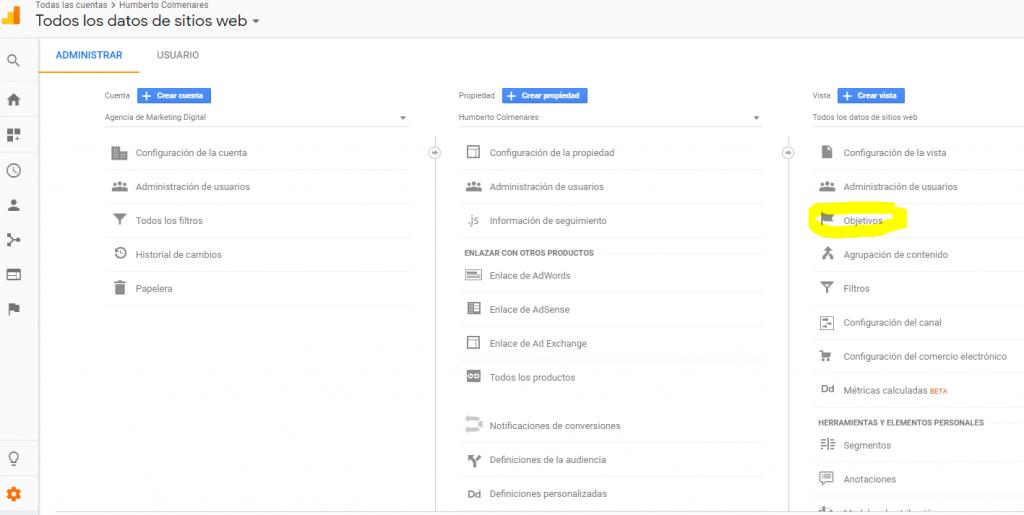Viewport: 1024px width, 515px height.
Task: Click Todas las cuentas breadcrumb text
Action: (71, 5)
